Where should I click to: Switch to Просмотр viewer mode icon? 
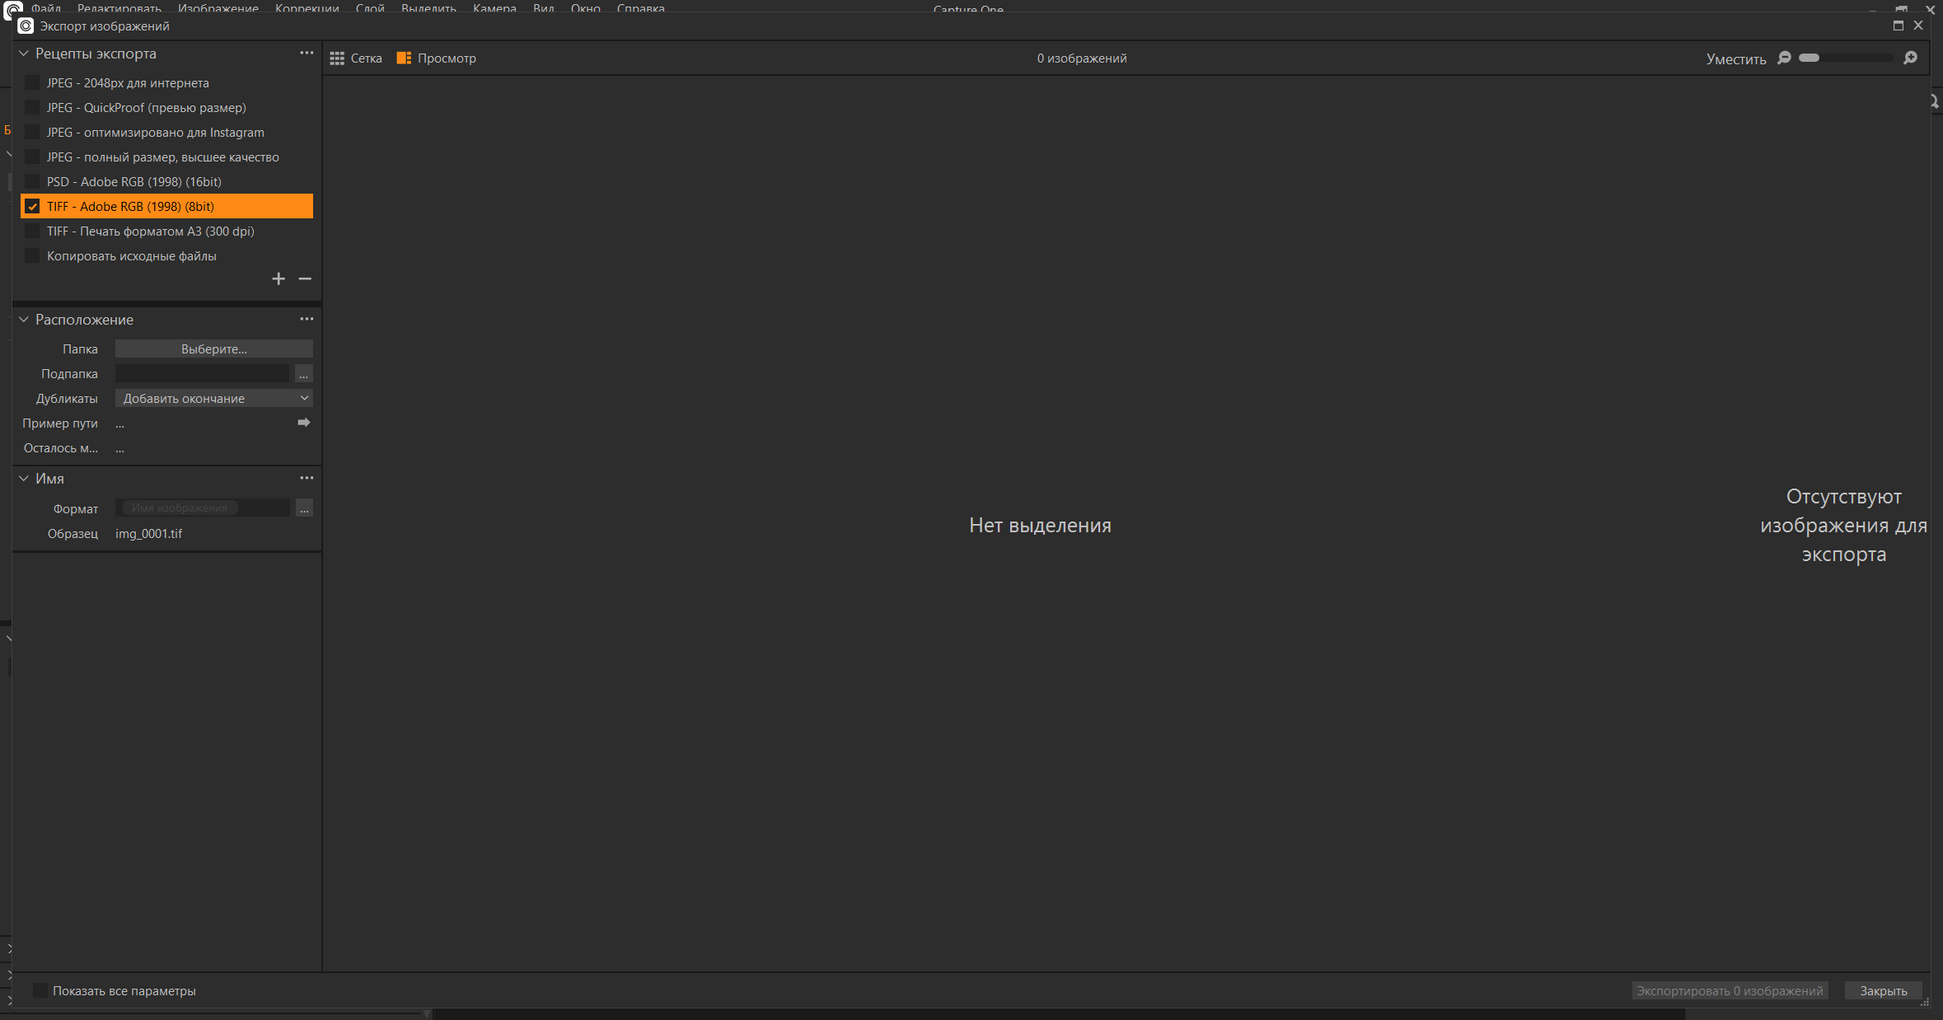click(x=404, y=58)
